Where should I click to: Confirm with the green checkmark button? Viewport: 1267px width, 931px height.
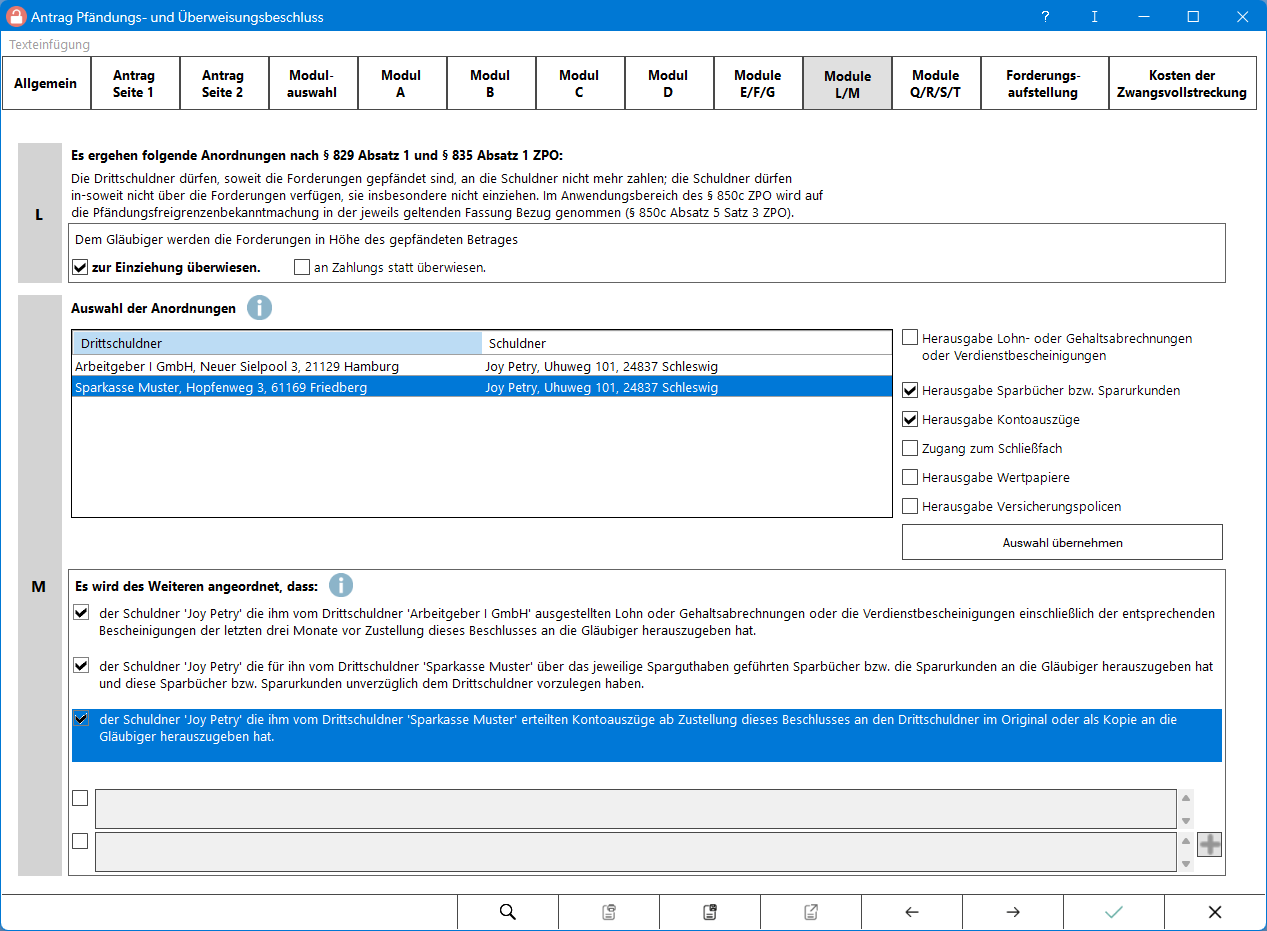pyautogui.click(x=1114, y=912)
